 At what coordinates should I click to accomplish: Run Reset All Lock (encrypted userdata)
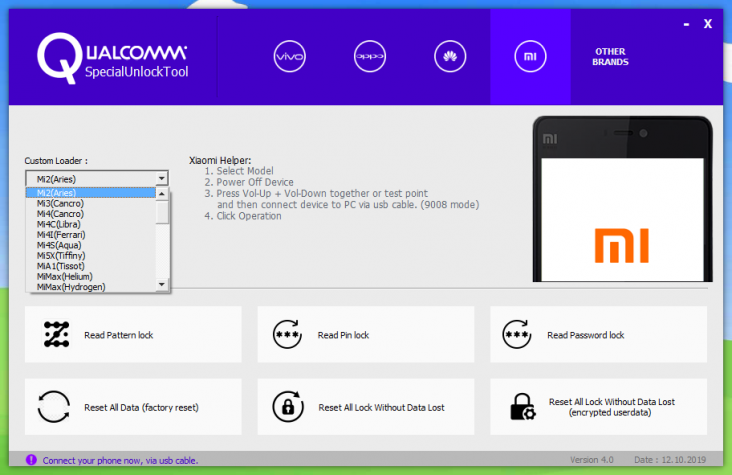point(598,407)
